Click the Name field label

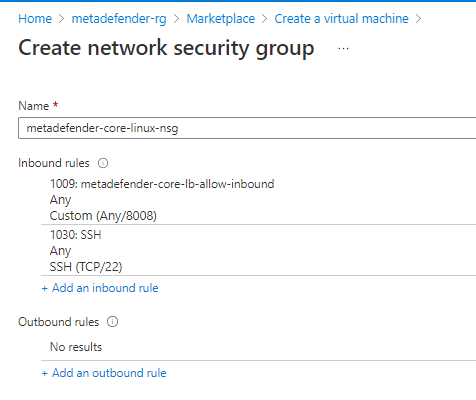[x=34, y=106]
